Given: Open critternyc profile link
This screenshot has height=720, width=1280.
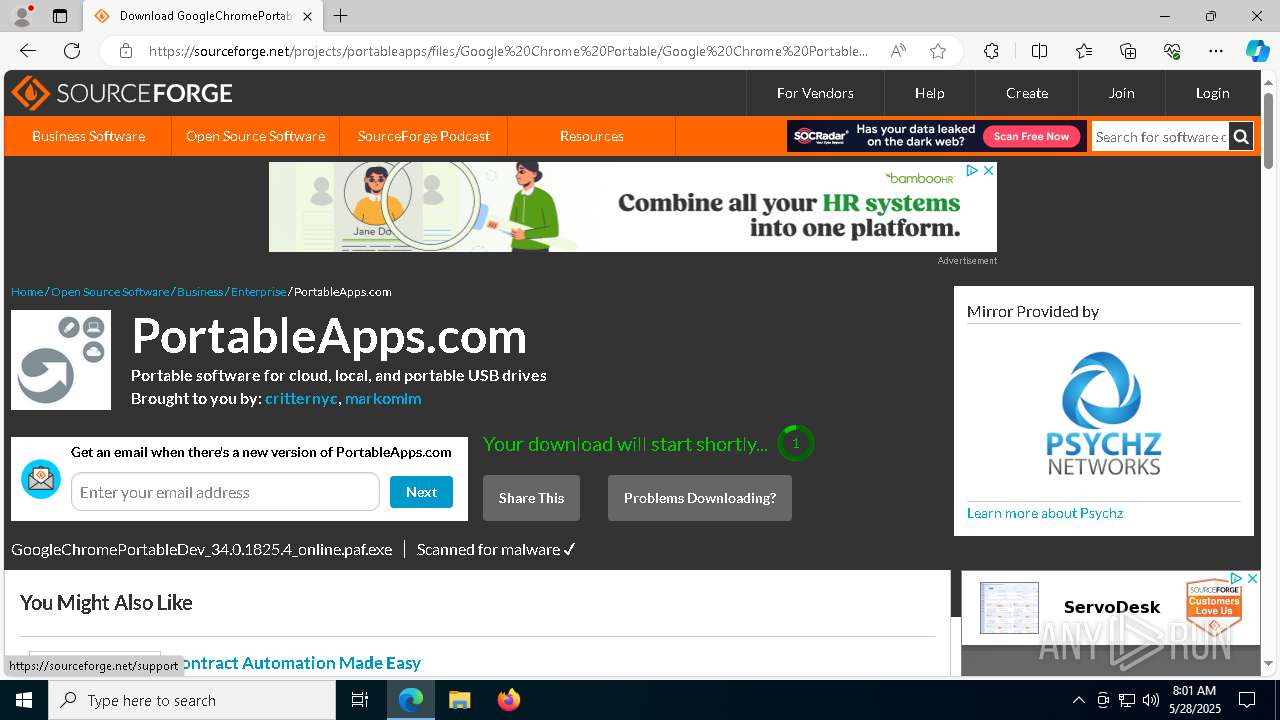Looking at the screenshot, I should (301, 398).
